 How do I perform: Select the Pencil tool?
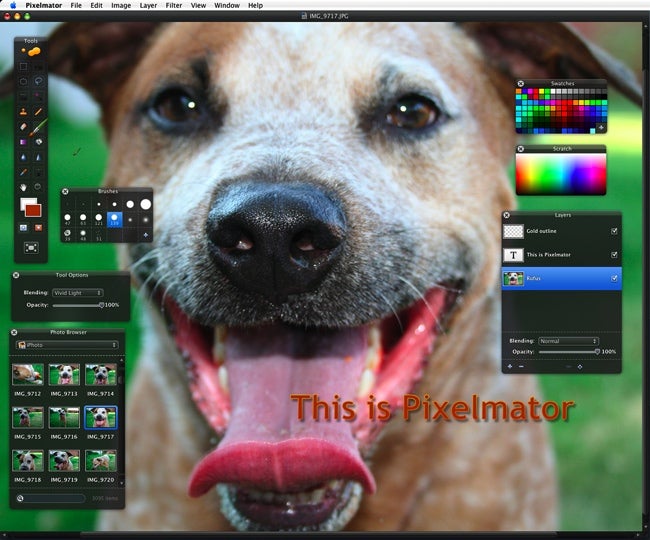click(38, 111)
